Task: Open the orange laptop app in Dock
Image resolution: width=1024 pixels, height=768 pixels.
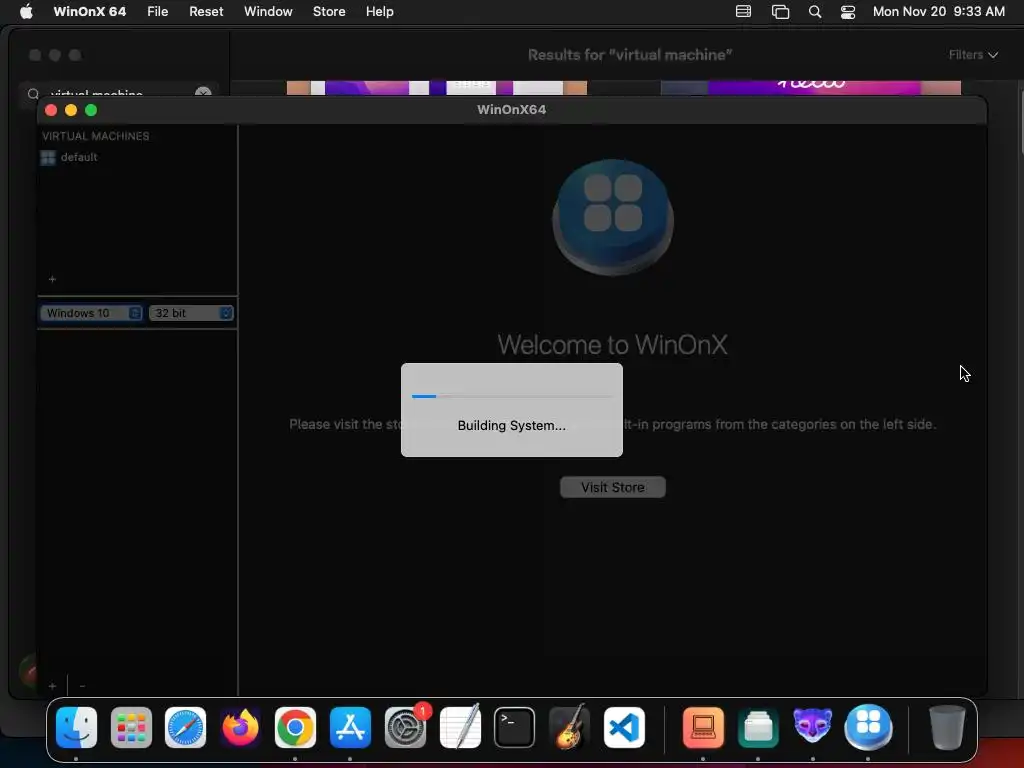Action: pyautogui.click(x=703, y=728)
